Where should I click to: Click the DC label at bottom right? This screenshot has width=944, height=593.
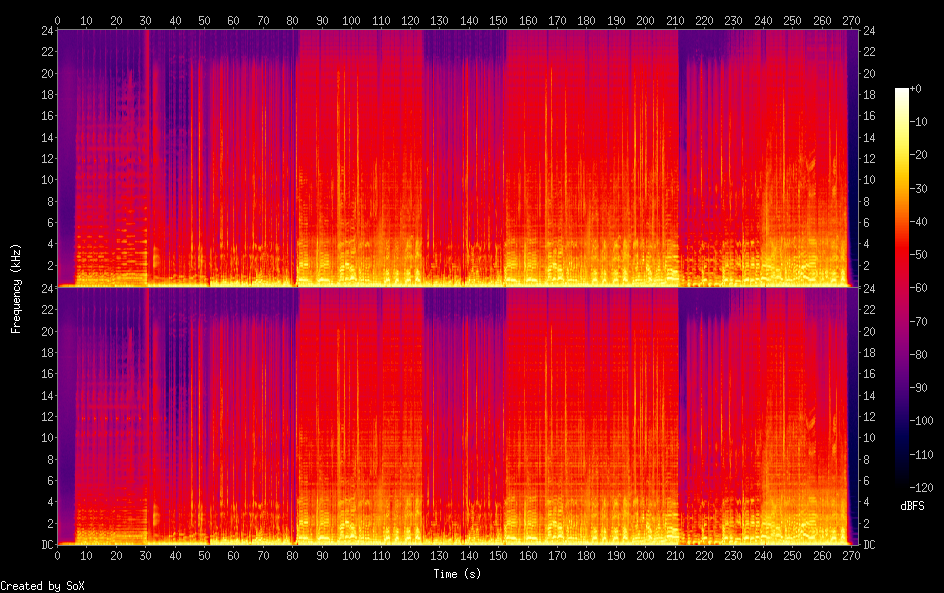869,544
